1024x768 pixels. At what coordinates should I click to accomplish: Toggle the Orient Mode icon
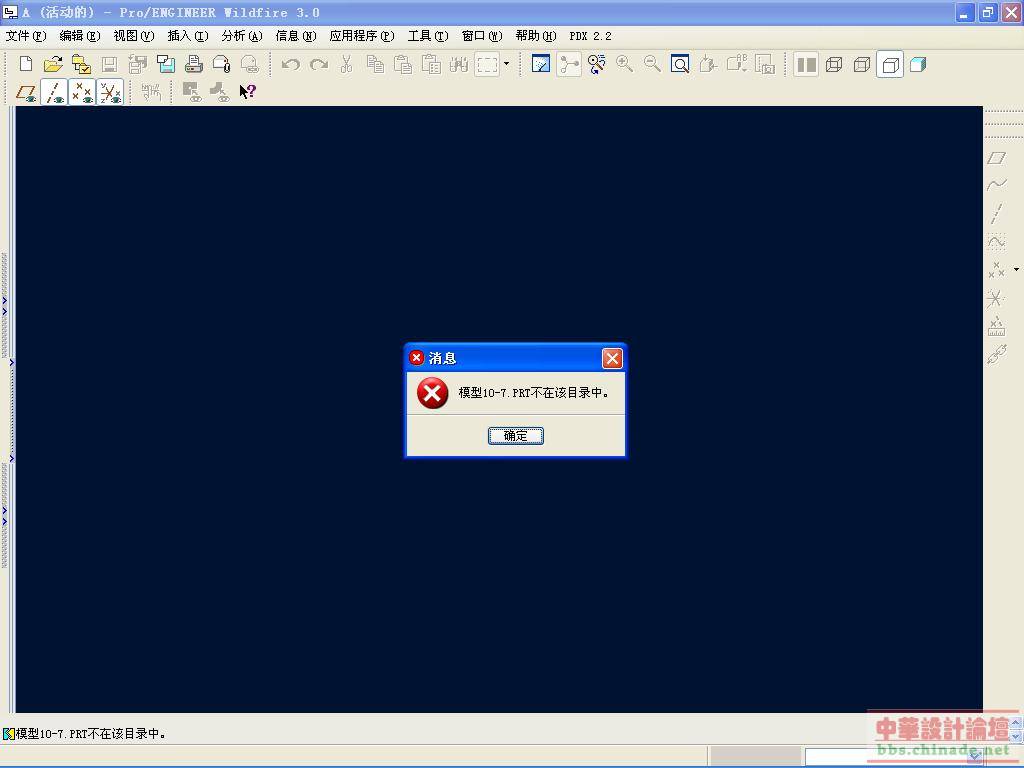(597, 64)
